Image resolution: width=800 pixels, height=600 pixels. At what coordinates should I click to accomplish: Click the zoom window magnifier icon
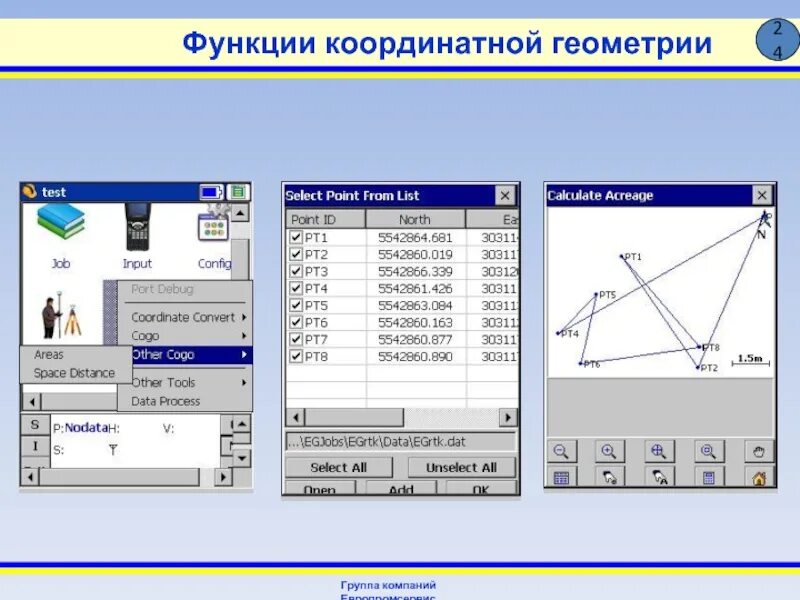[708, 452]
